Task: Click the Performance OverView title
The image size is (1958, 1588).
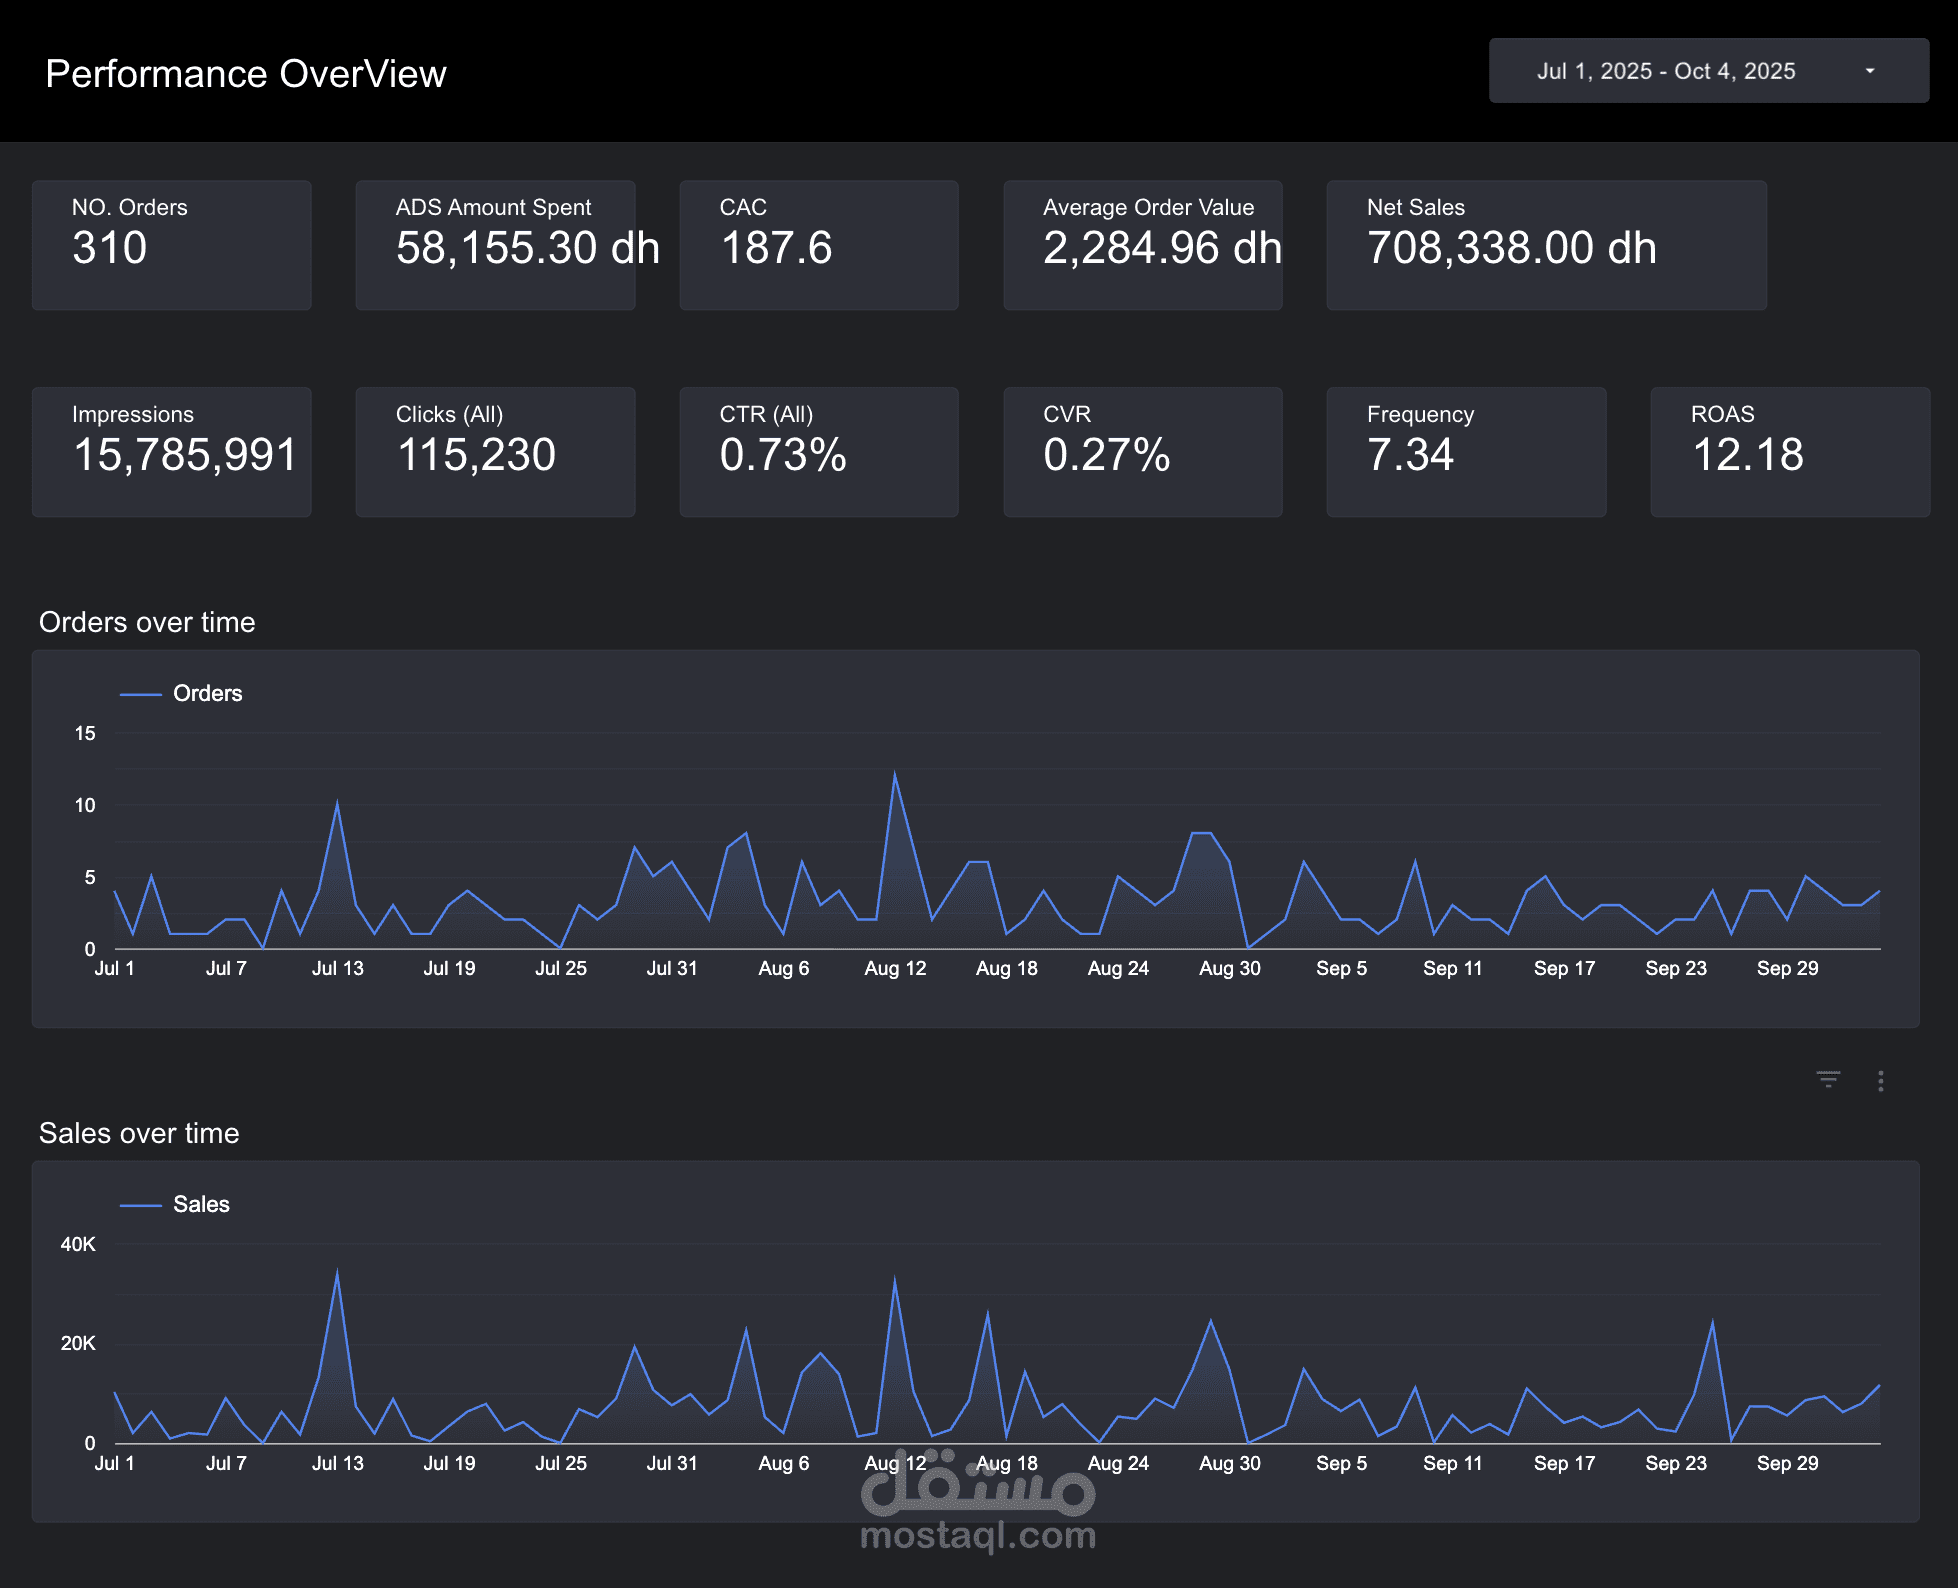Action: (x=246, y=74)
